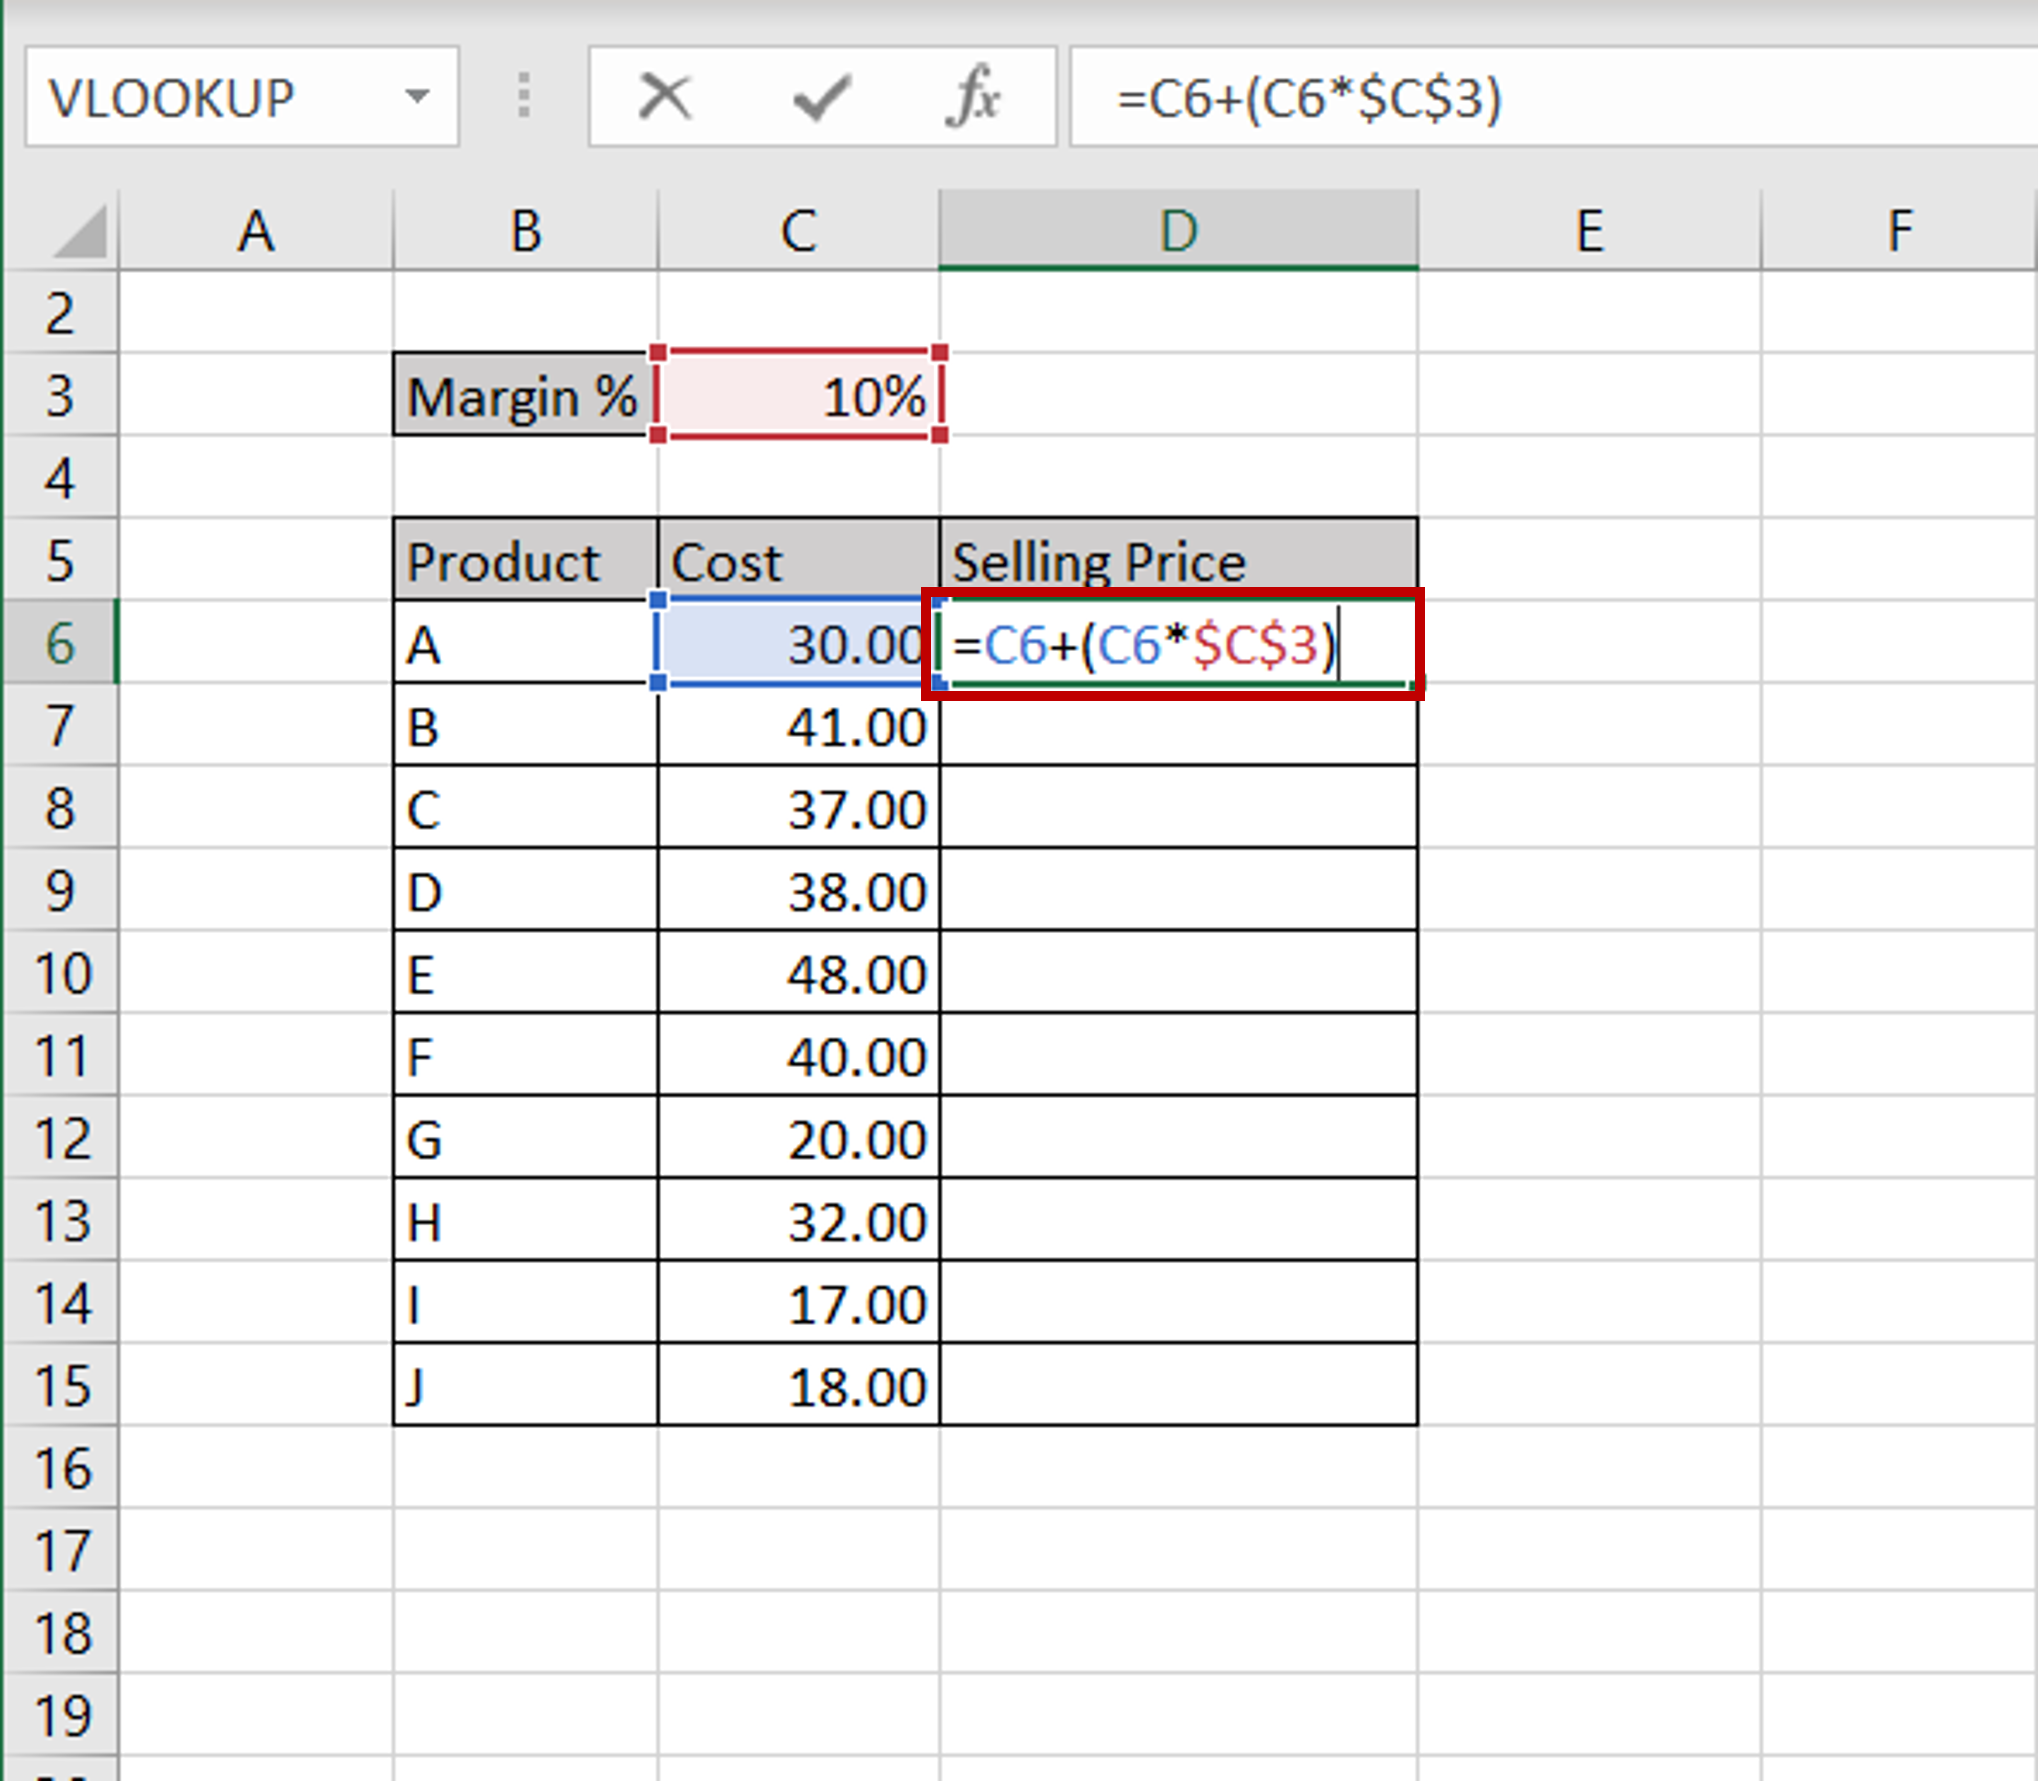Viewport: 2038px width, 1781px height.
Task: Select row 2 header
Action: click(60, 313)
